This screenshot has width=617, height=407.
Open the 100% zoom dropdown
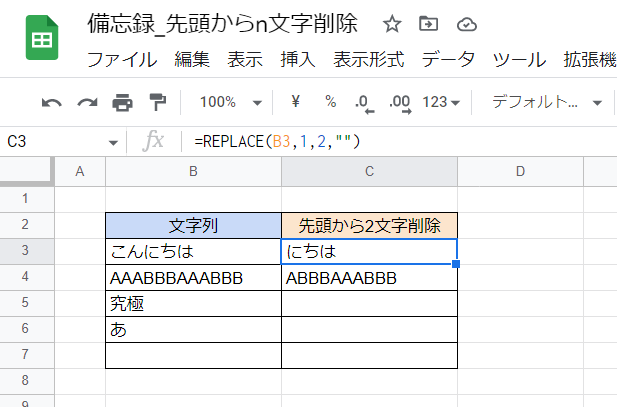click(x=231, y=102)
